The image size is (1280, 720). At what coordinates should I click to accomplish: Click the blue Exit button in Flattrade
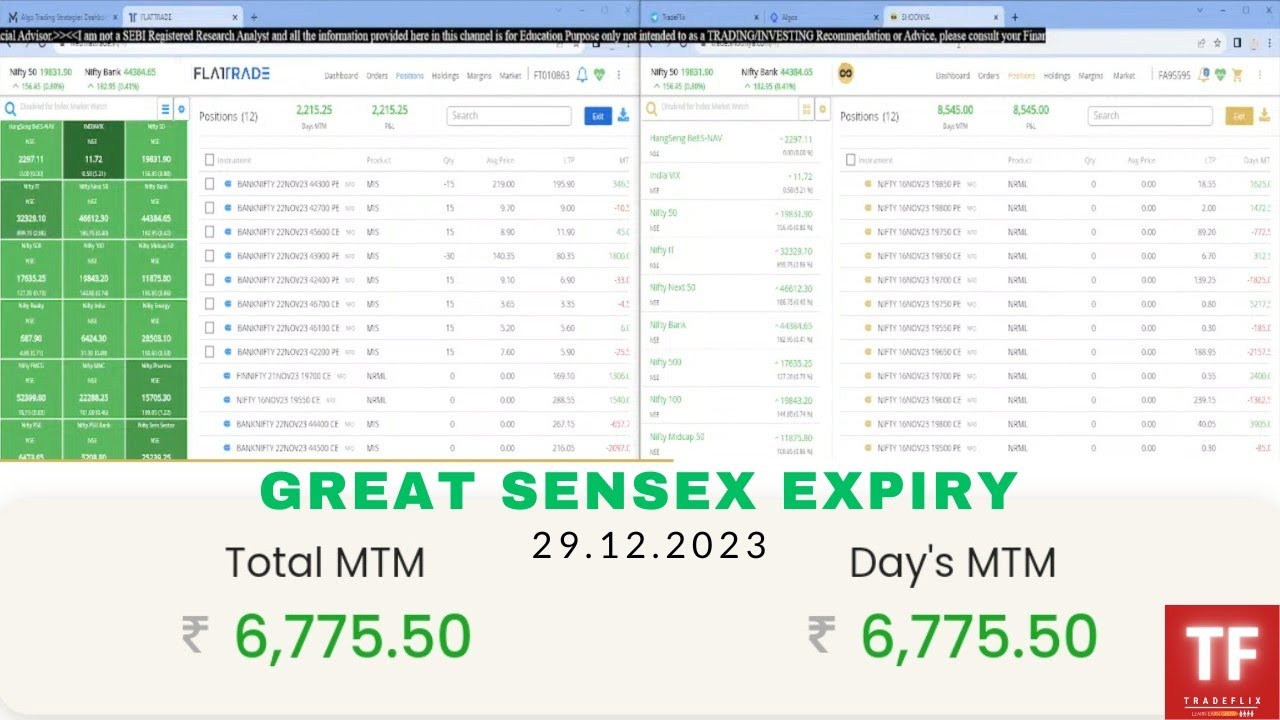[x=598, y=116]
